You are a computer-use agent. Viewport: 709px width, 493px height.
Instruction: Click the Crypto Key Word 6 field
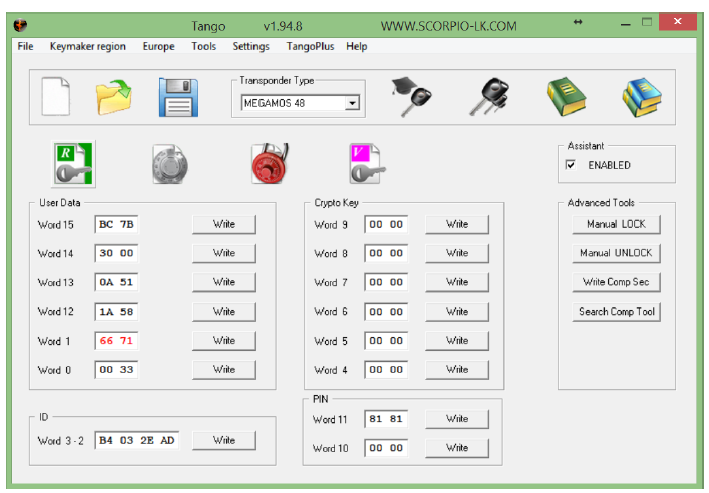point(386,312)
